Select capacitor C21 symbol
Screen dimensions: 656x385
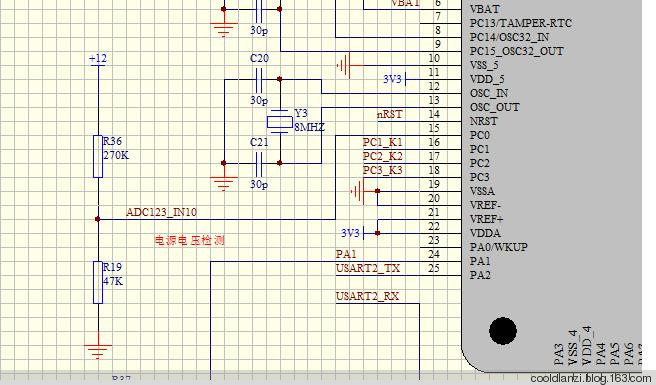(x=259, y=164)
